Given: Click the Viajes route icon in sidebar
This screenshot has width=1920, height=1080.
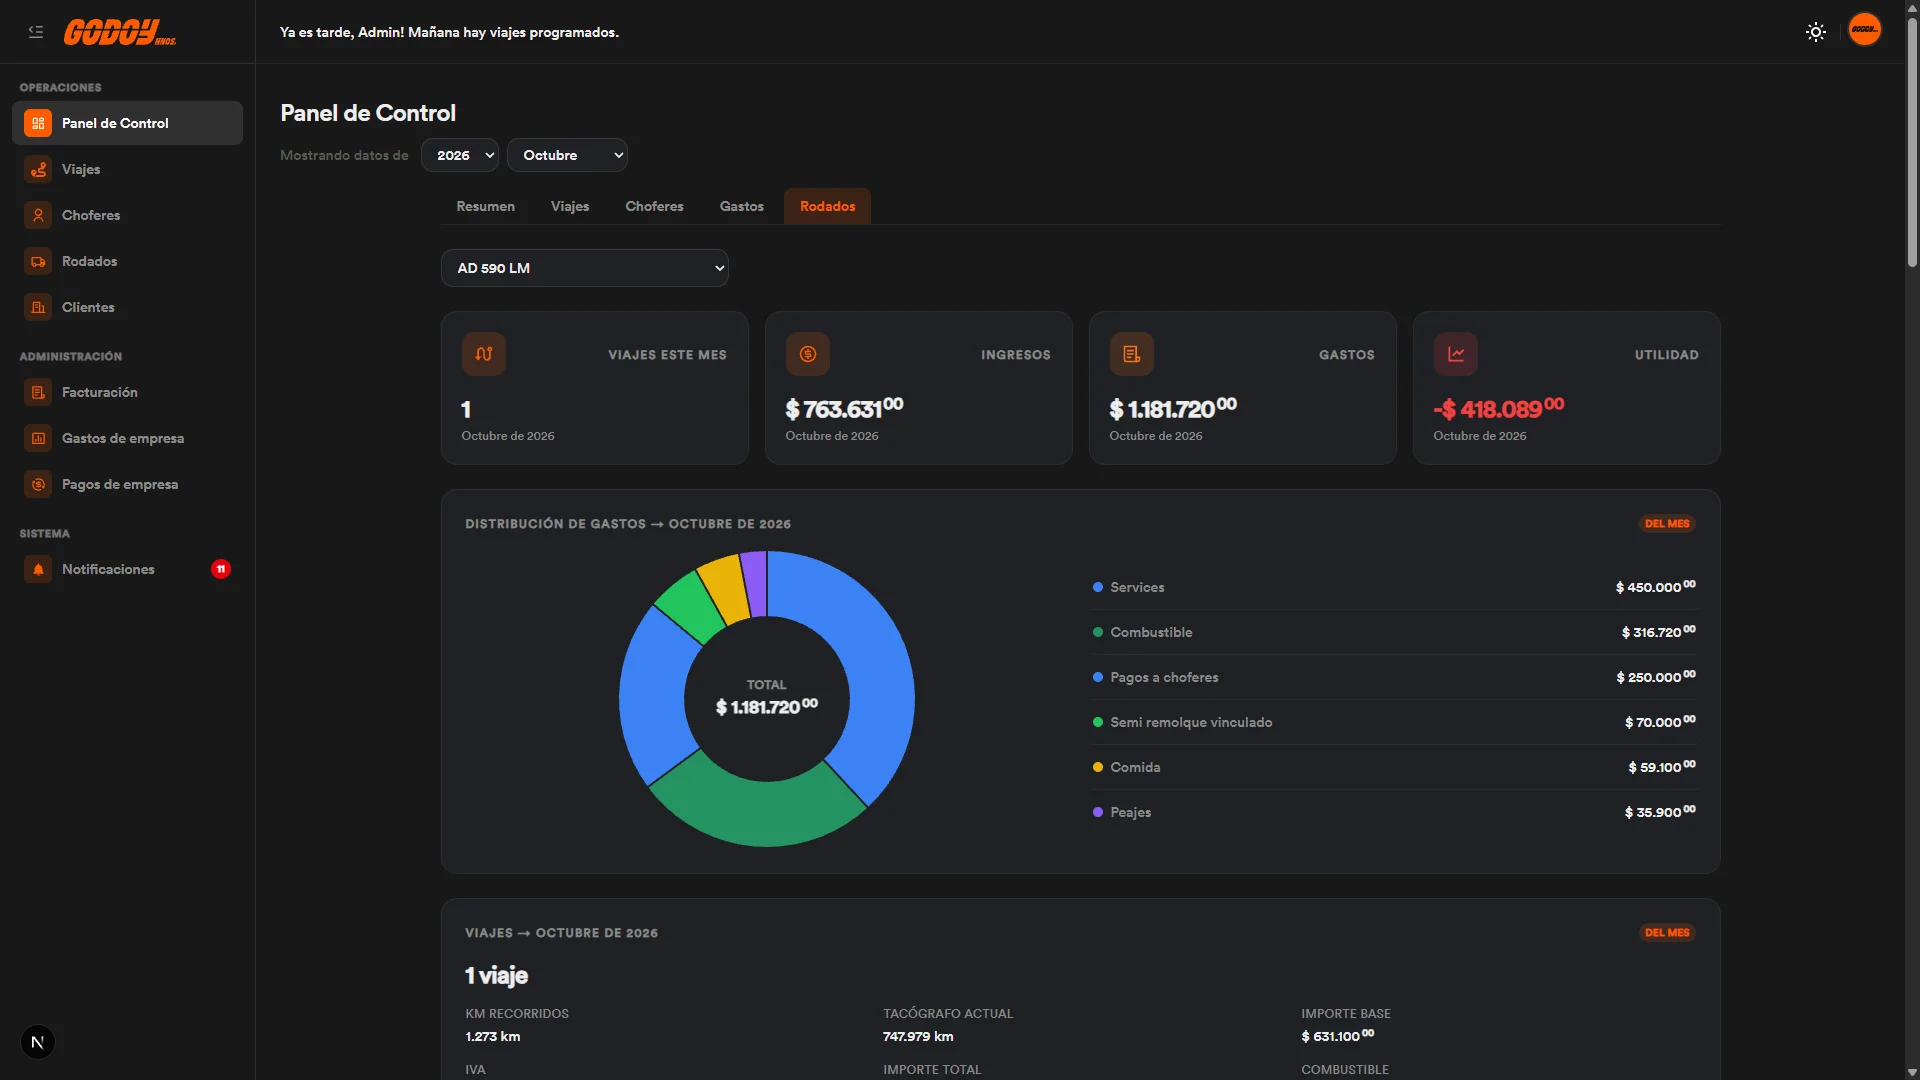Looking at the screenshot, I should click(x=38, y=169).
